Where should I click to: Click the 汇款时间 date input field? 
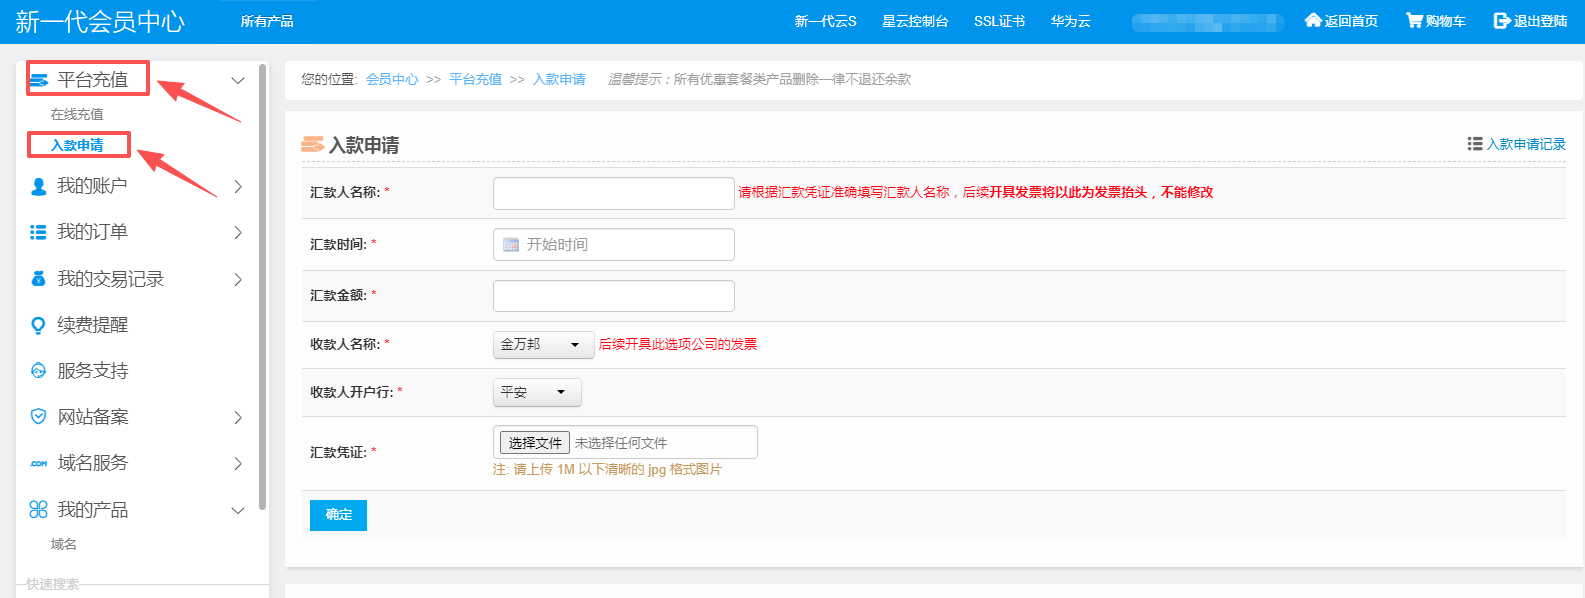point(613,244)
